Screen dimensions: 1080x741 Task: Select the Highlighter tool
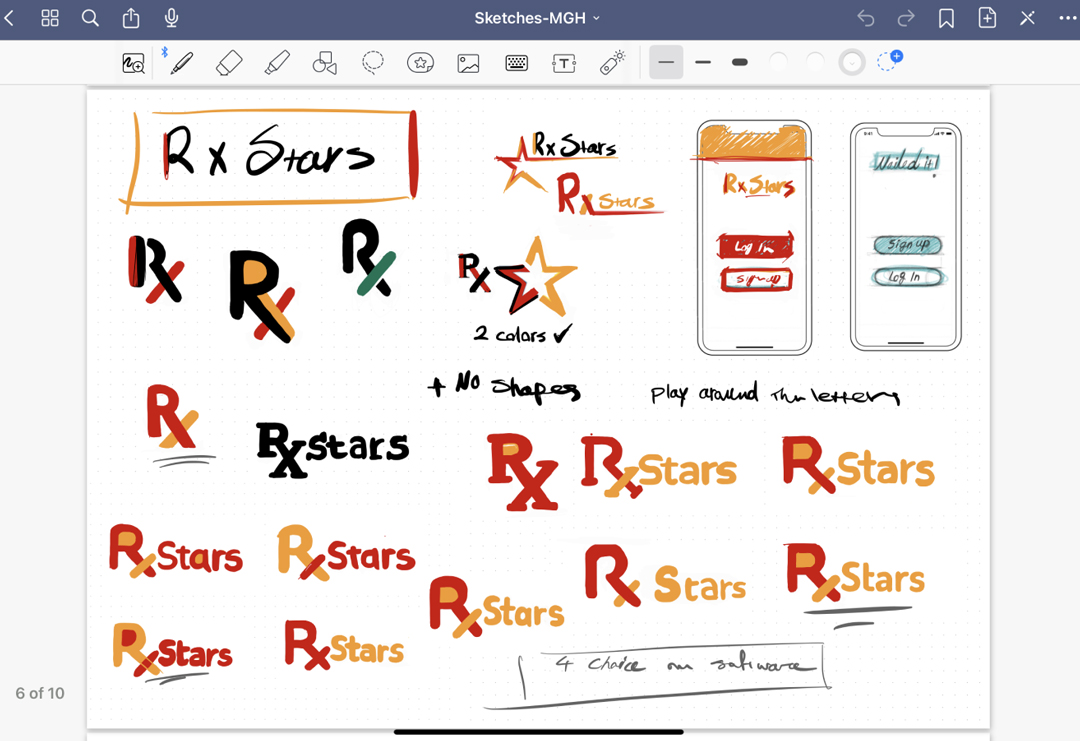pos(277,63)
